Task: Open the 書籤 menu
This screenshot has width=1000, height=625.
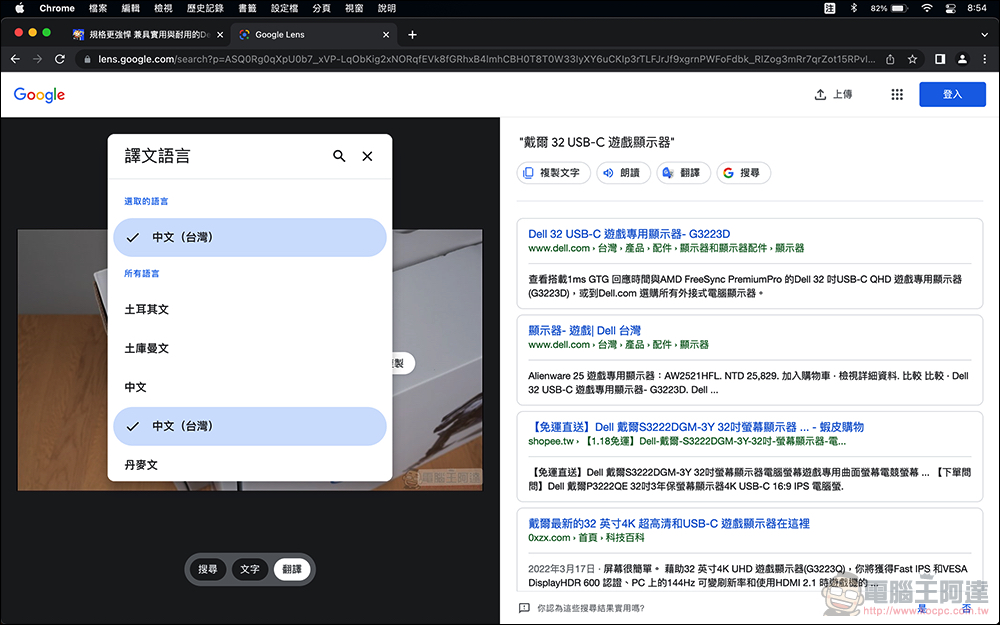Action: tap(247, 8)
